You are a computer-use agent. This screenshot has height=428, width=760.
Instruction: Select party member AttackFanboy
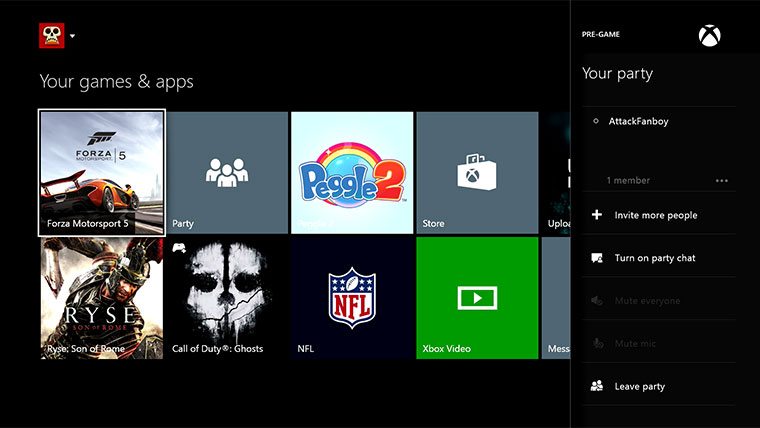point(638,121)
